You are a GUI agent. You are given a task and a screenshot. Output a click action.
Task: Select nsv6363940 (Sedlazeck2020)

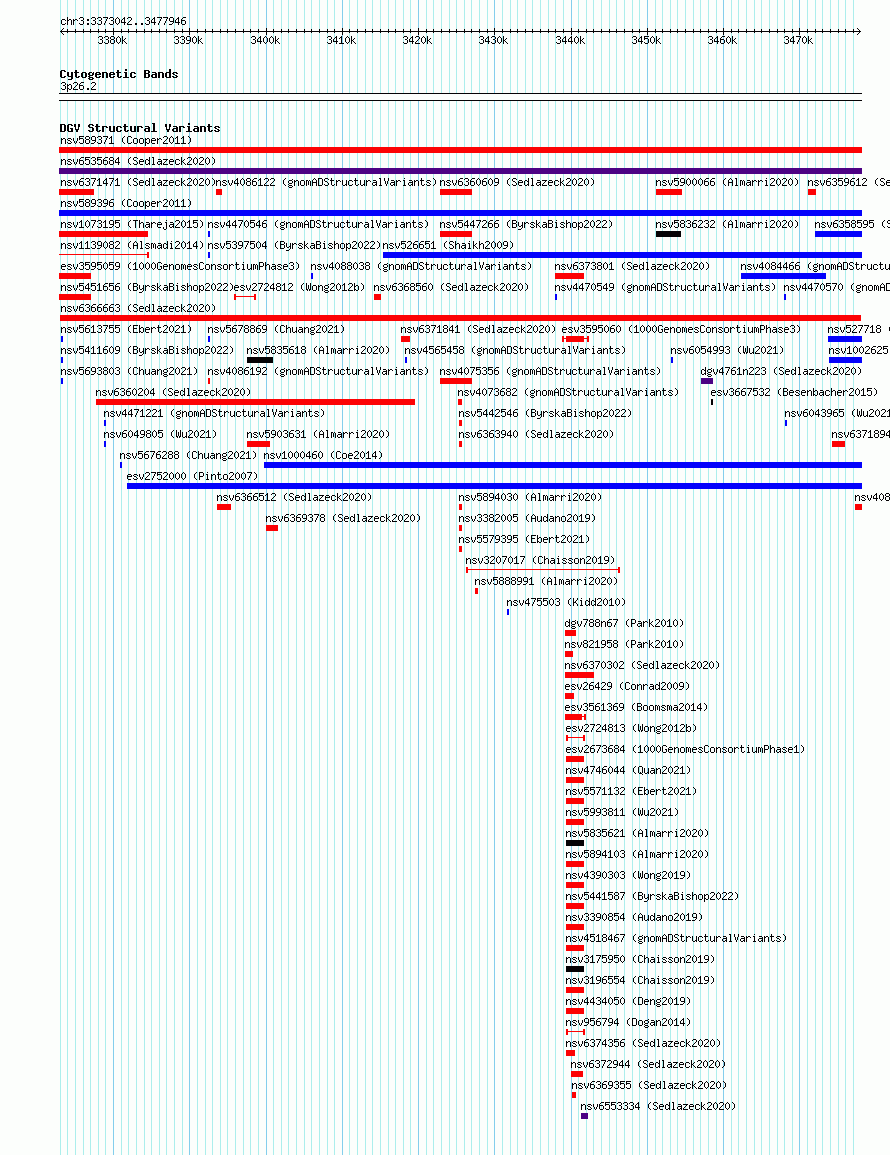(x=536, y=434)
